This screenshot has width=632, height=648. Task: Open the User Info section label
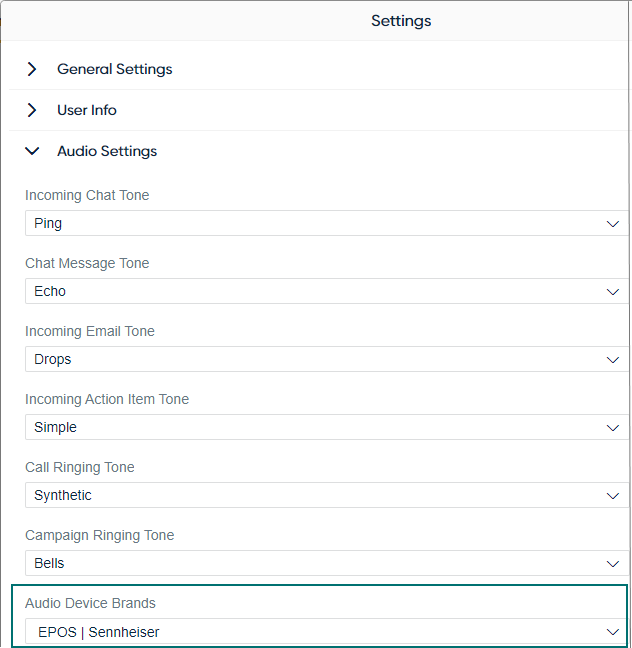[x=87, y=110]
